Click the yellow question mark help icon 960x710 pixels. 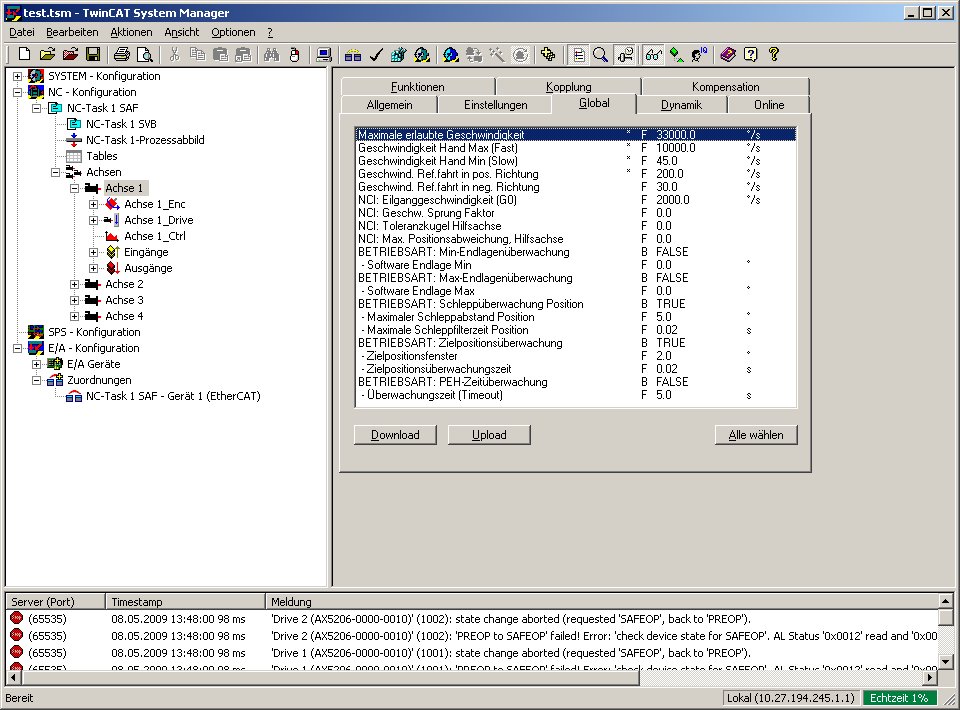point(774,54)
